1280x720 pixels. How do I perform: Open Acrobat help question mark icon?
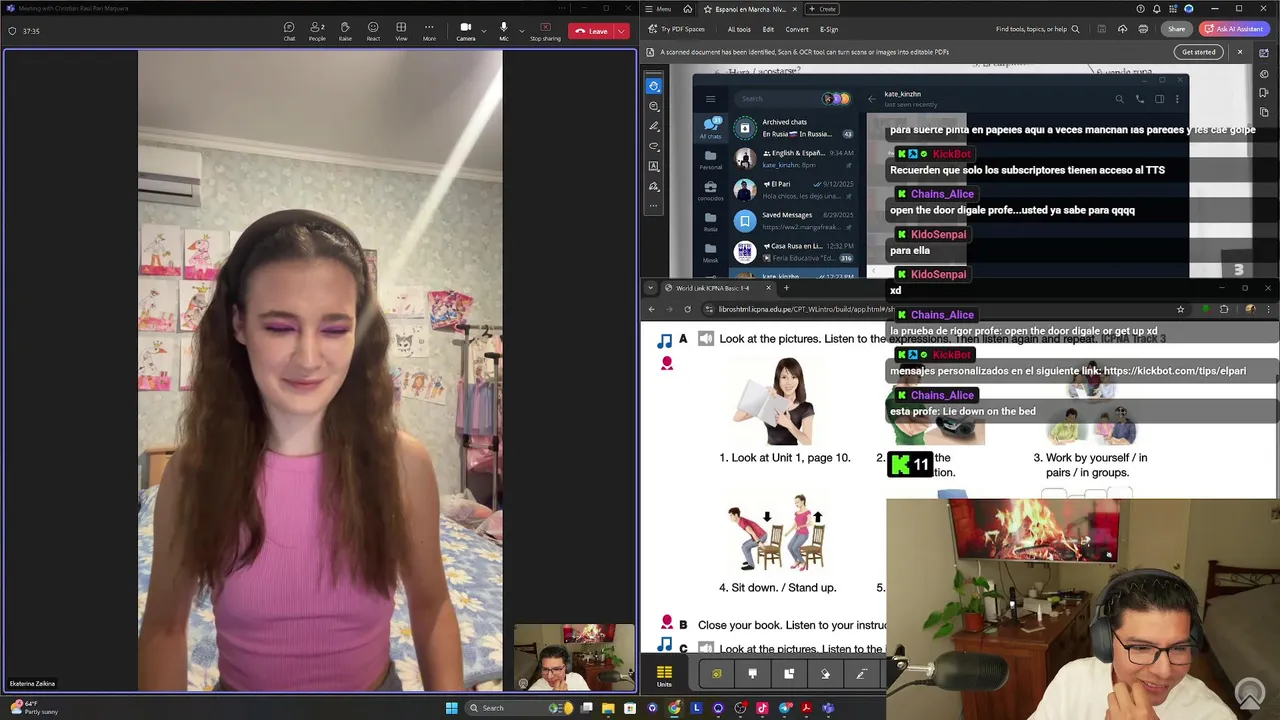pos(1139,9)
